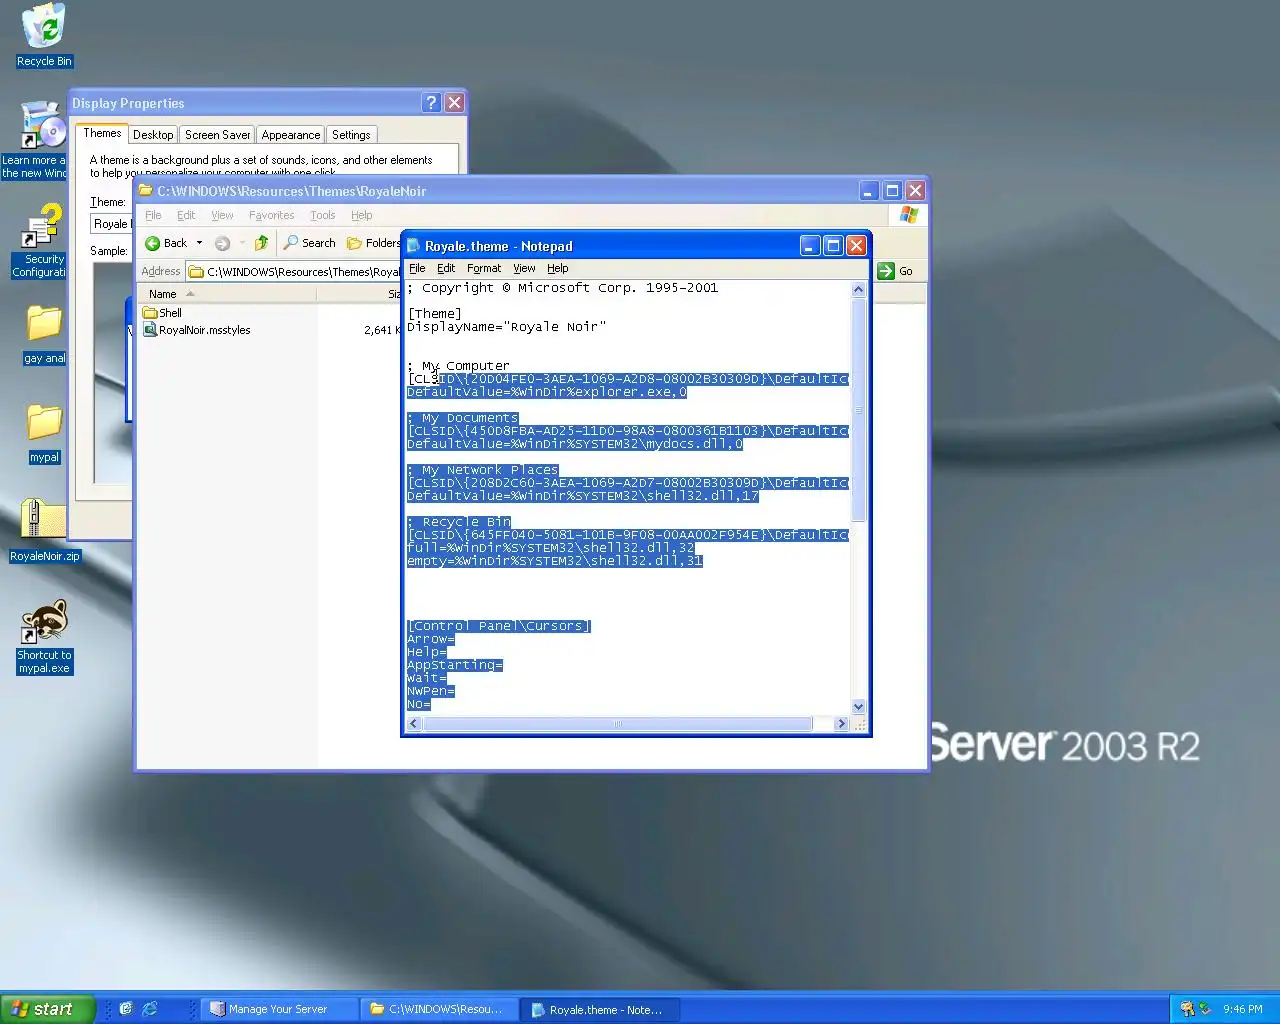Open Notepad File menu

point(417,268)
